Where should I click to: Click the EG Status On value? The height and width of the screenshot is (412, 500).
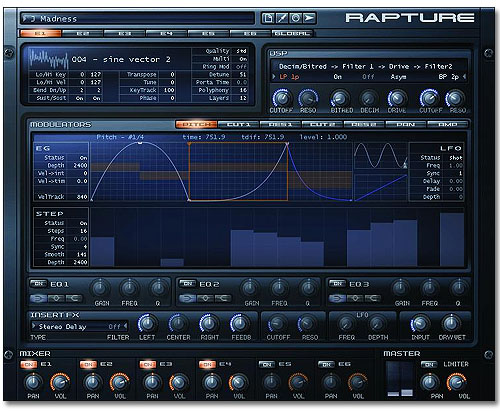[x=83, y=158]
